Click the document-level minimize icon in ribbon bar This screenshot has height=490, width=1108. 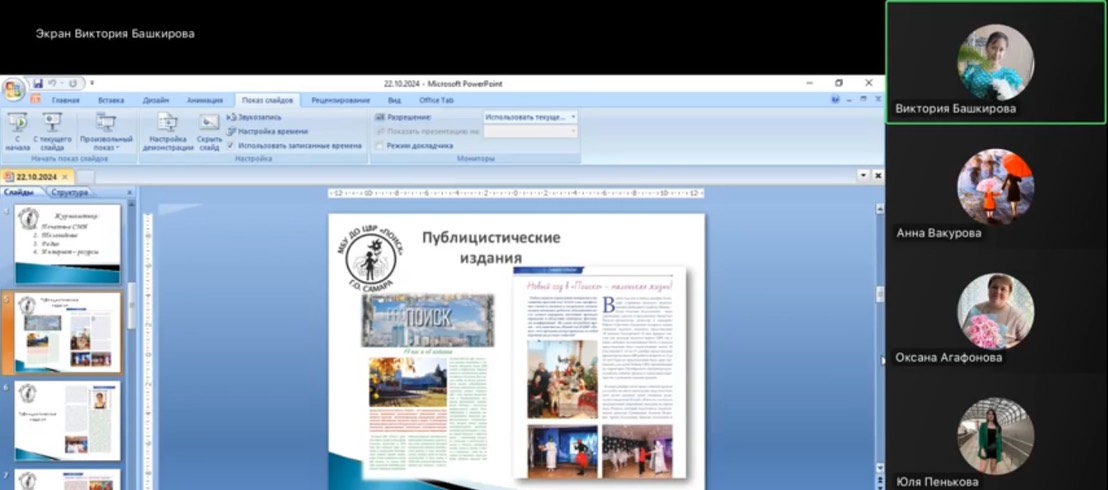point(850,100)
